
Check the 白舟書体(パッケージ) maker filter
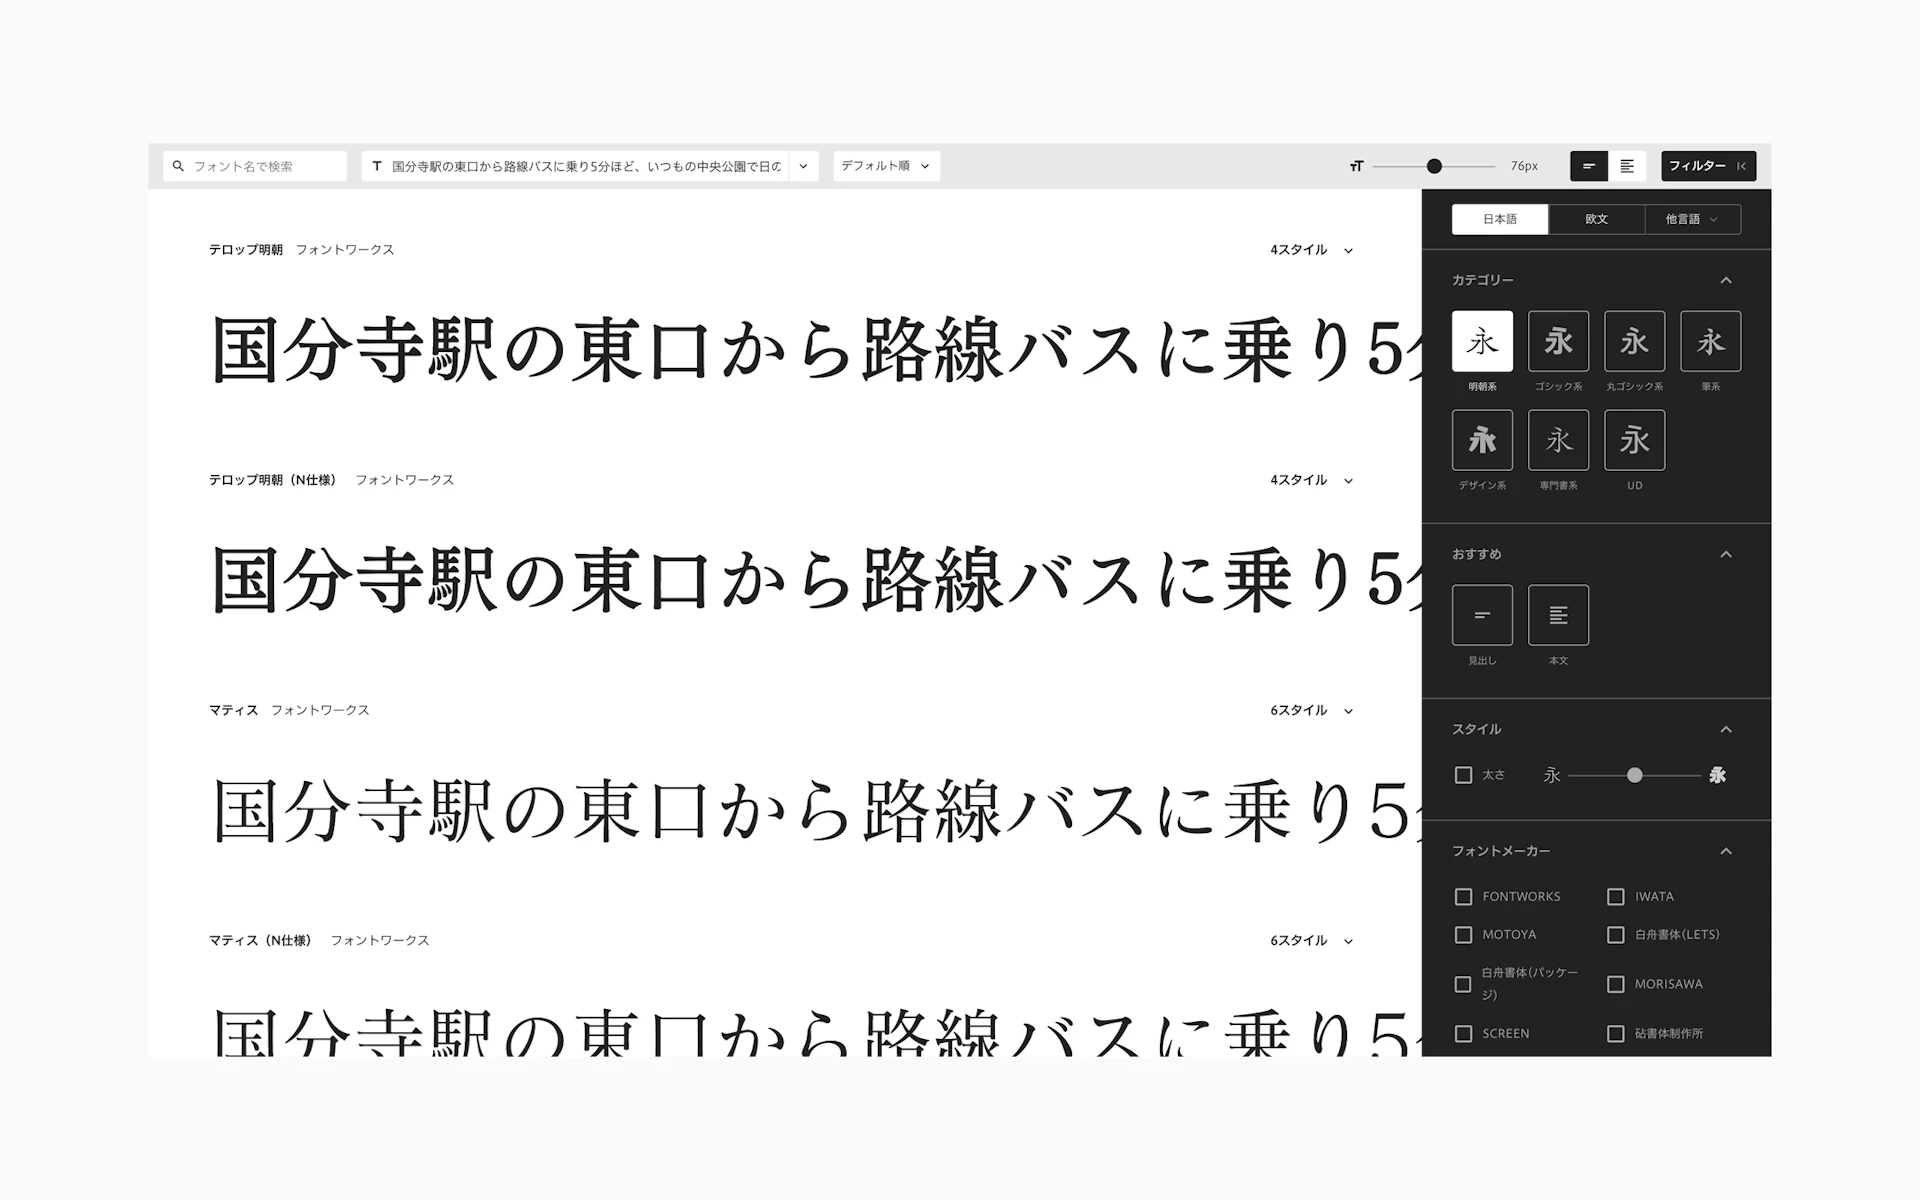tap(1463, 984)
